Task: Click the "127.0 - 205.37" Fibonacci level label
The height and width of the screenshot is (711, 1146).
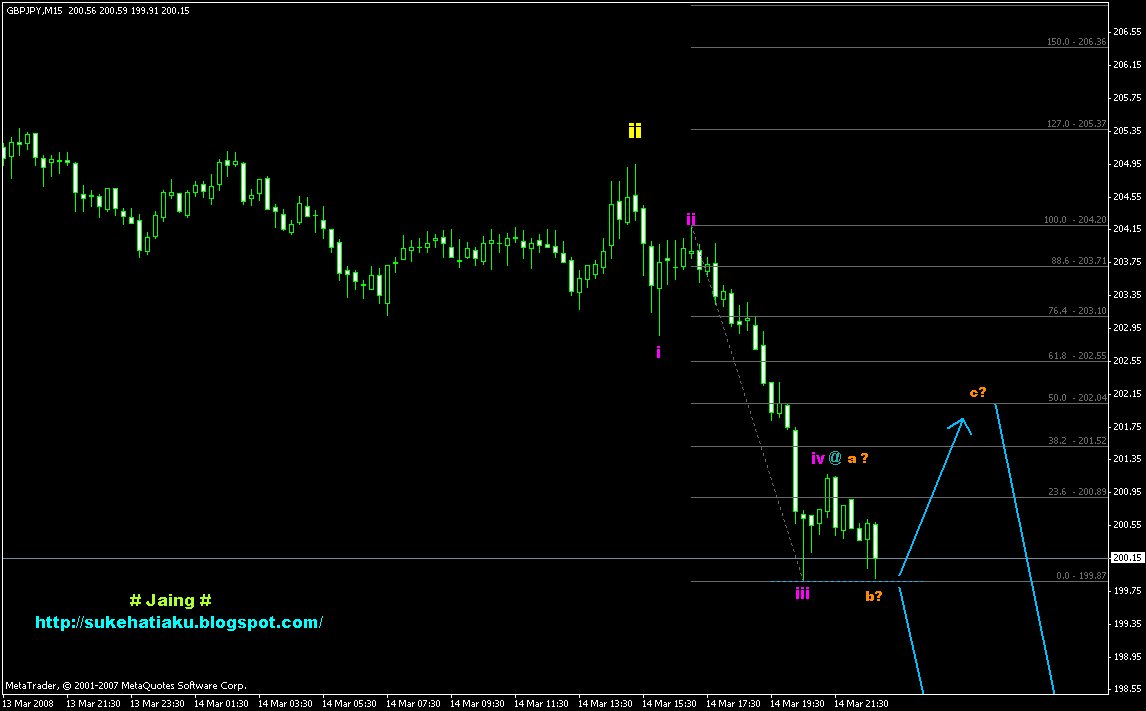Action: pos(1077,123)
